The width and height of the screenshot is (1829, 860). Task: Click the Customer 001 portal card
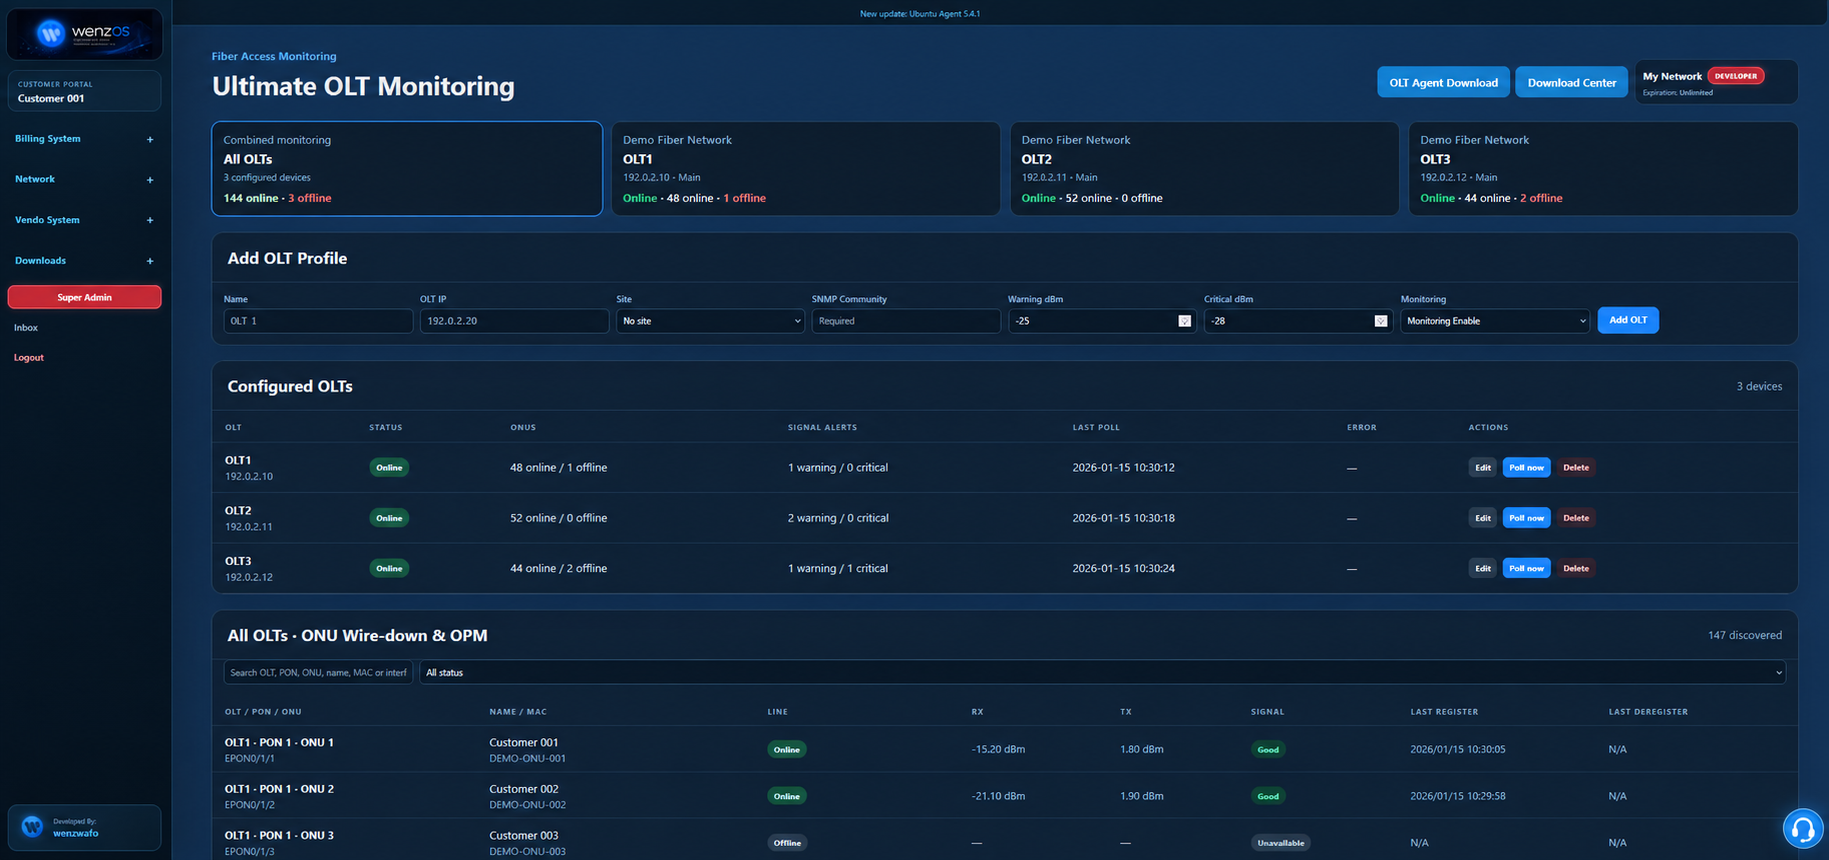[84, 91]
